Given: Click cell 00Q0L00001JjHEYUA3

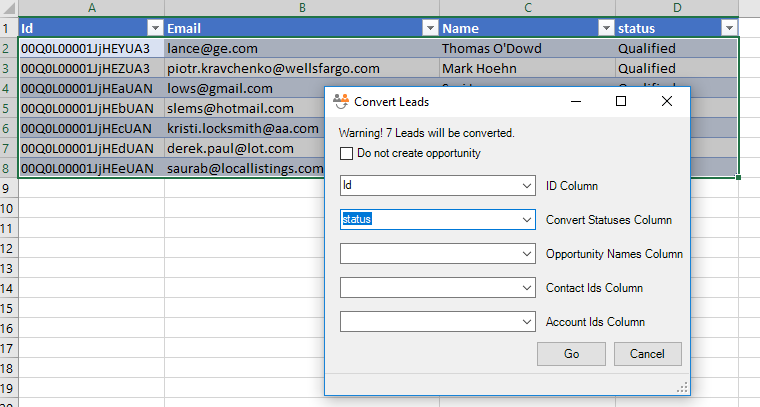Looking at the screenshot, I should [x=92, y=48].
